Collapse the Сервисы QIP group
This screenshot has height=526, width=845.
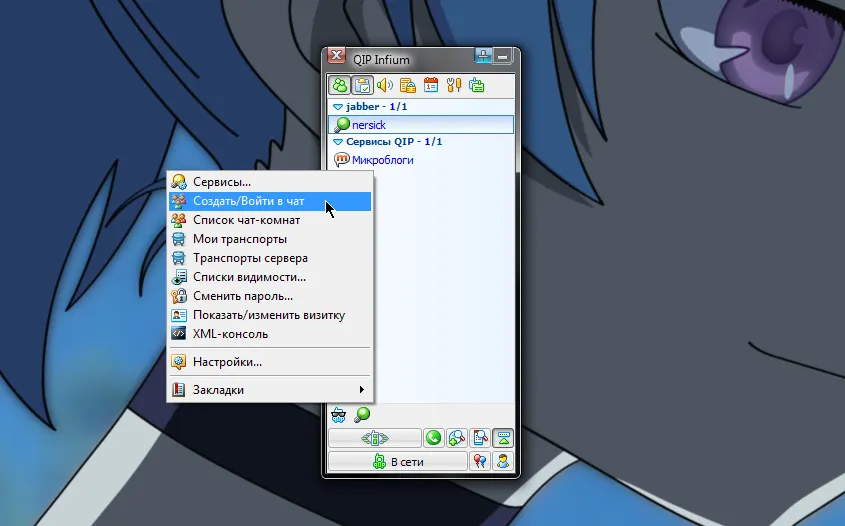[x=338, y=142]
